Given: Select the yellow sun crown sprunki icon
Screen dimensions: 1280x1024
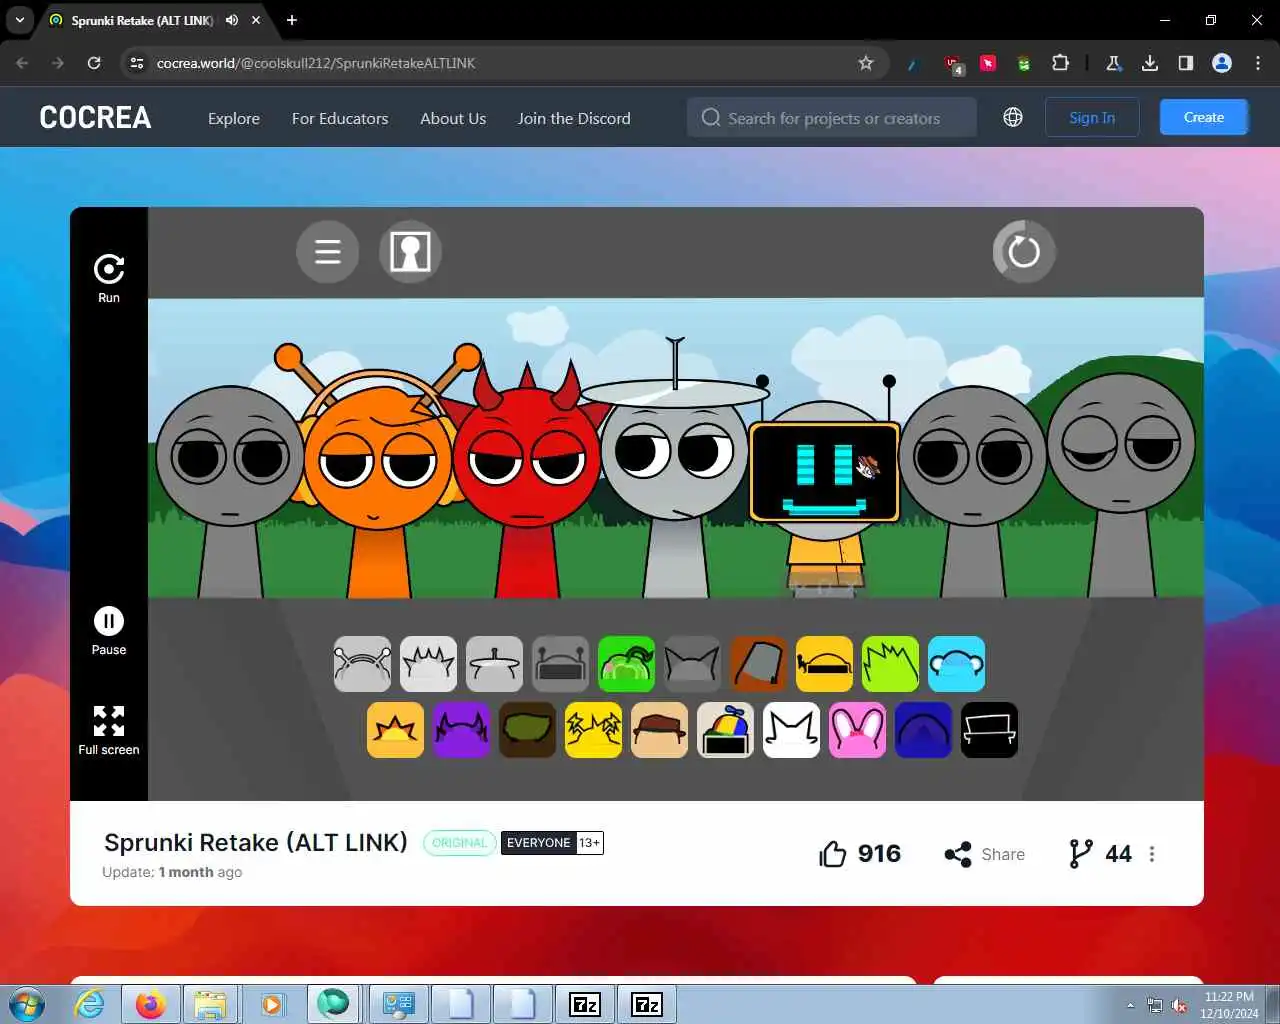Looking at the screenshot, I should (395, 730).
